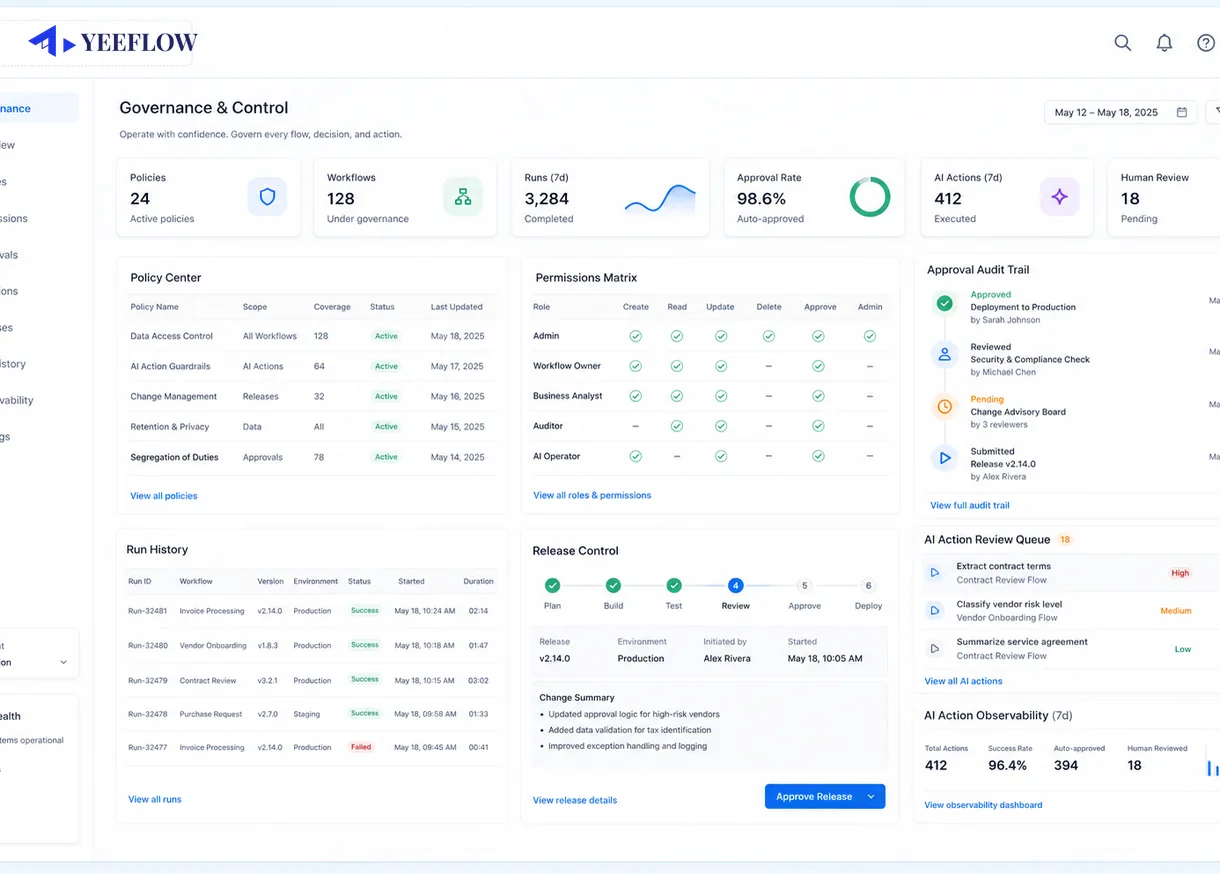
Task: Click the Approved checkmark audit icon
Action: (x=944, y=302)
